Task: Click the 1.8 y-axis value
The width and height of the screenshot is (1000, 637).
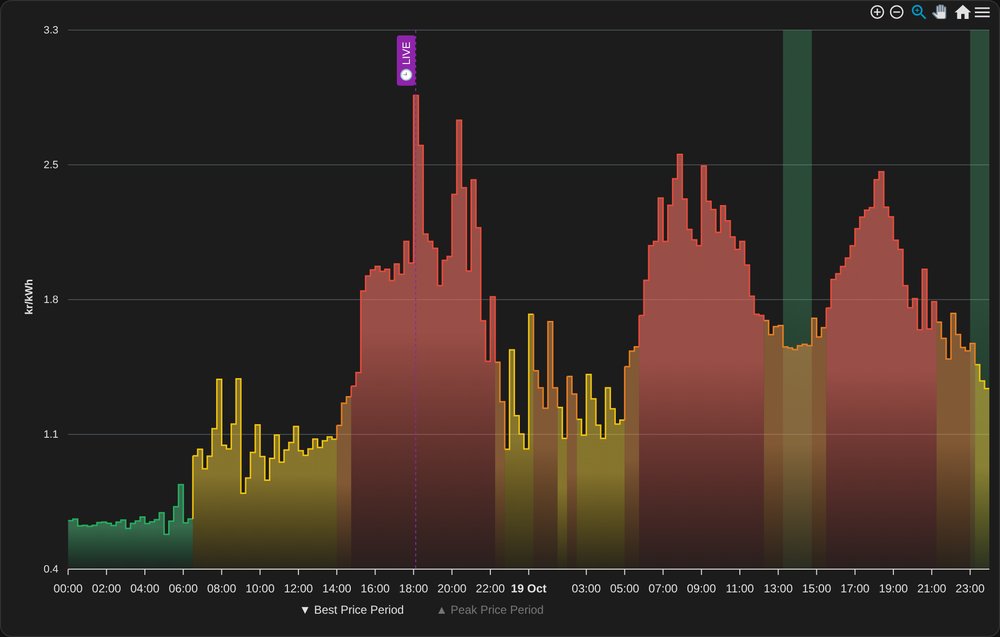Action: (x=50, y=300)
